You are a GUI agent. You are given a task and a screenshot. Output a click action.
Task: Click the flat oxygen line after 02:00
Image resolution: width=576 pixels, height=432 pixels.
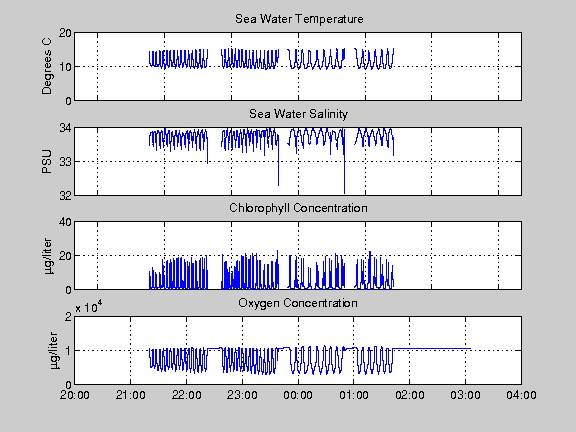pos(432,349)
